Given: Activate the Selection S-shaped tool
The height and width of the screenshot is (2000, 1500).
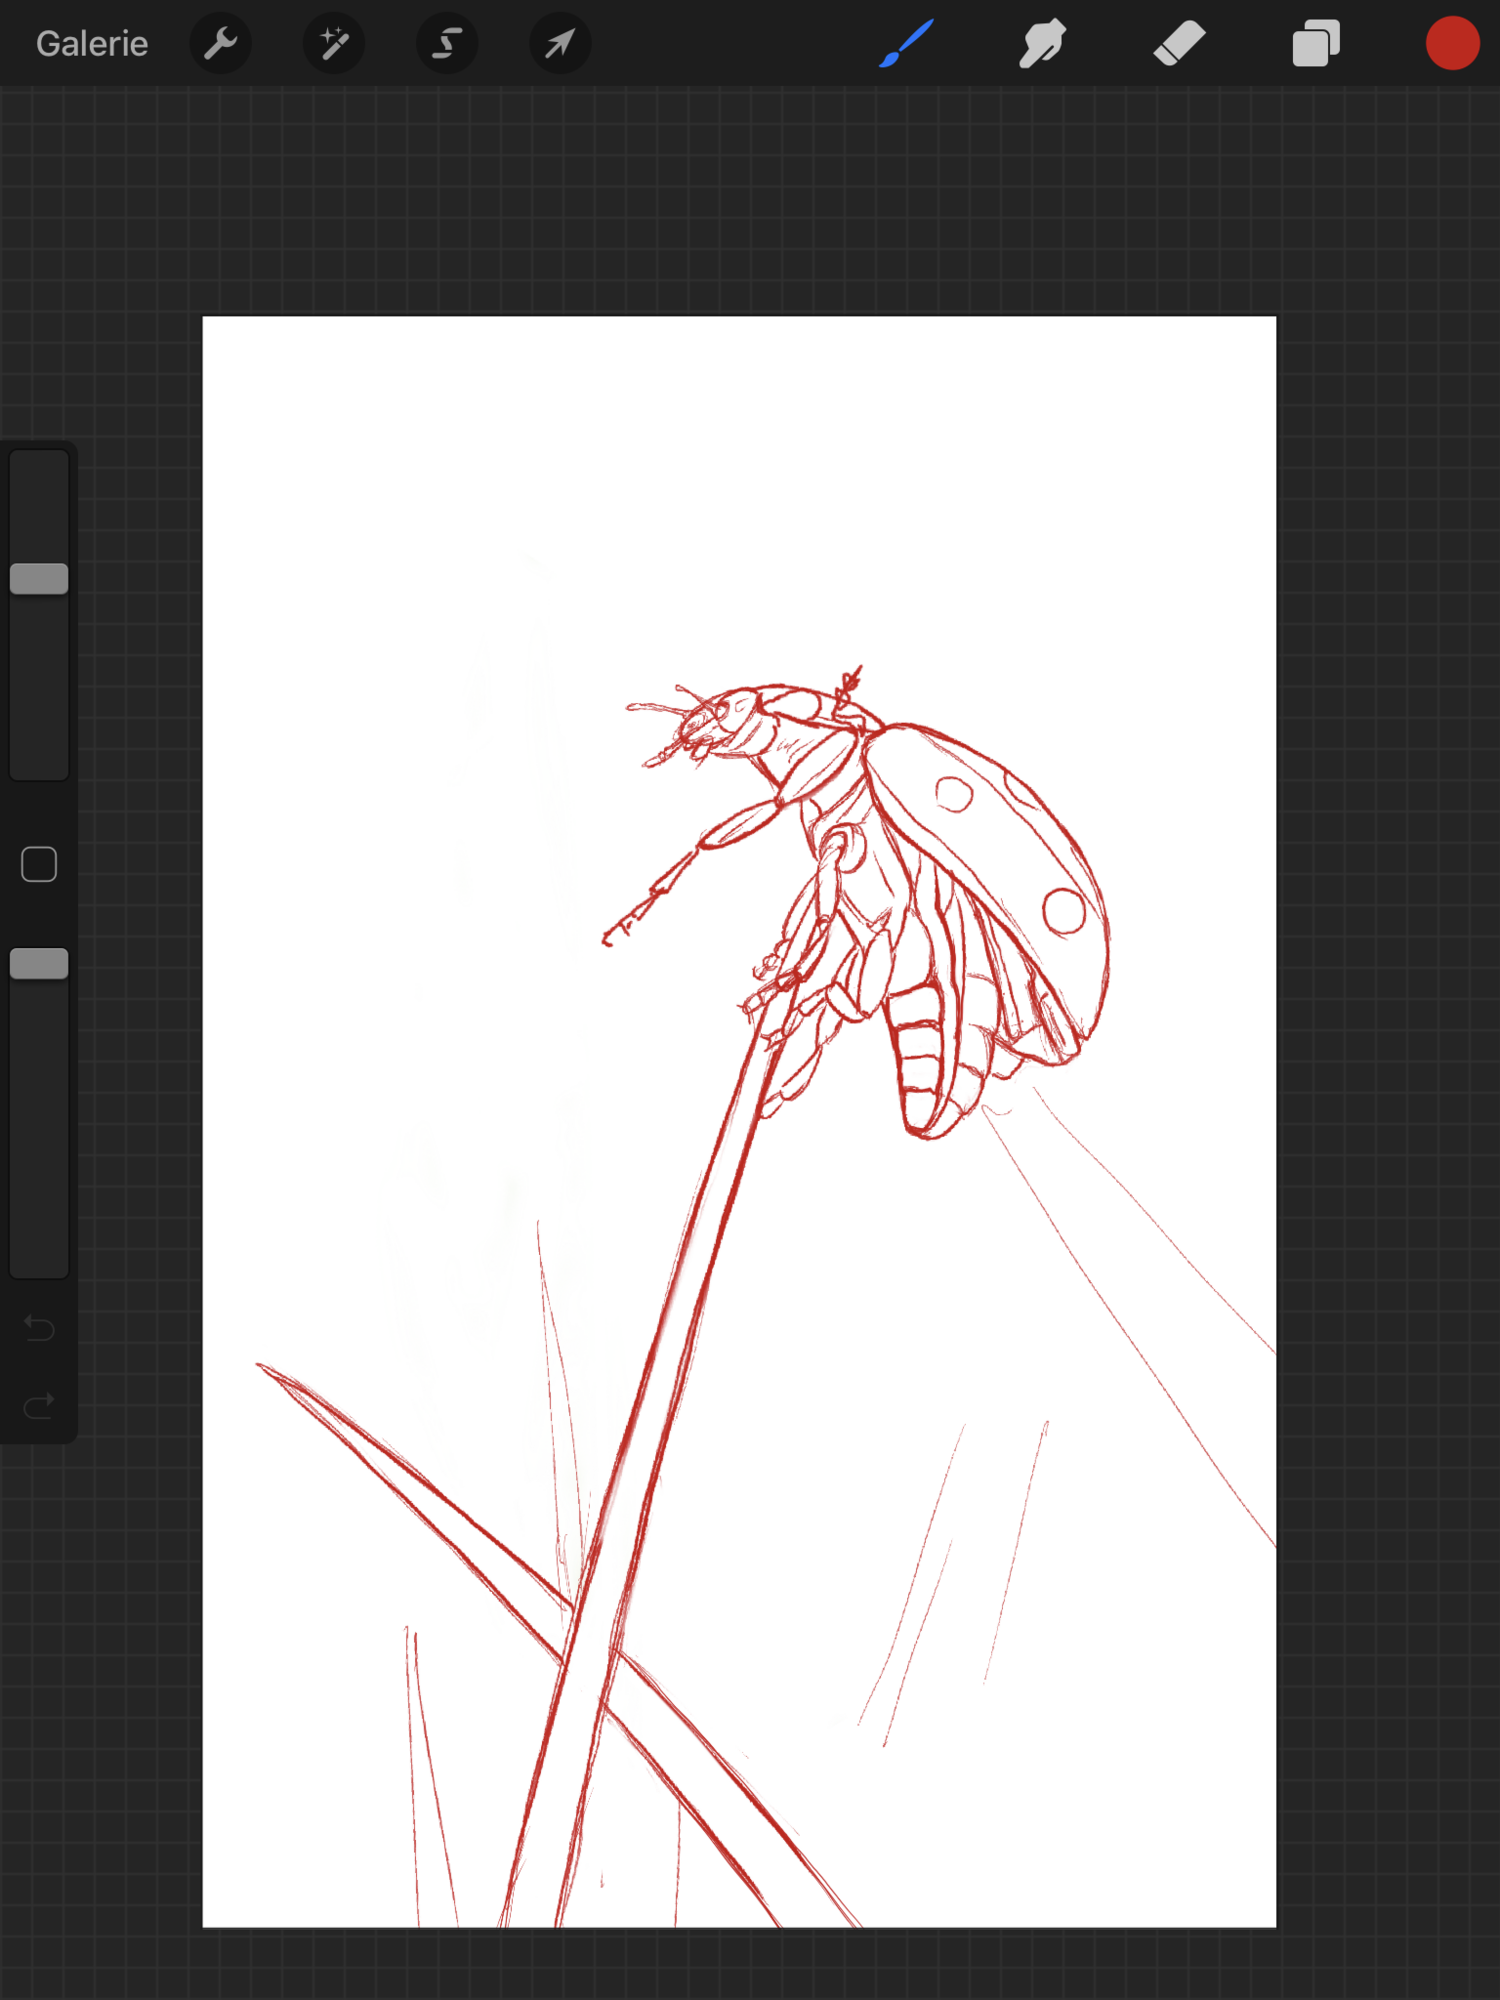Looking at the screenshot, I should [x=447, y=44].
